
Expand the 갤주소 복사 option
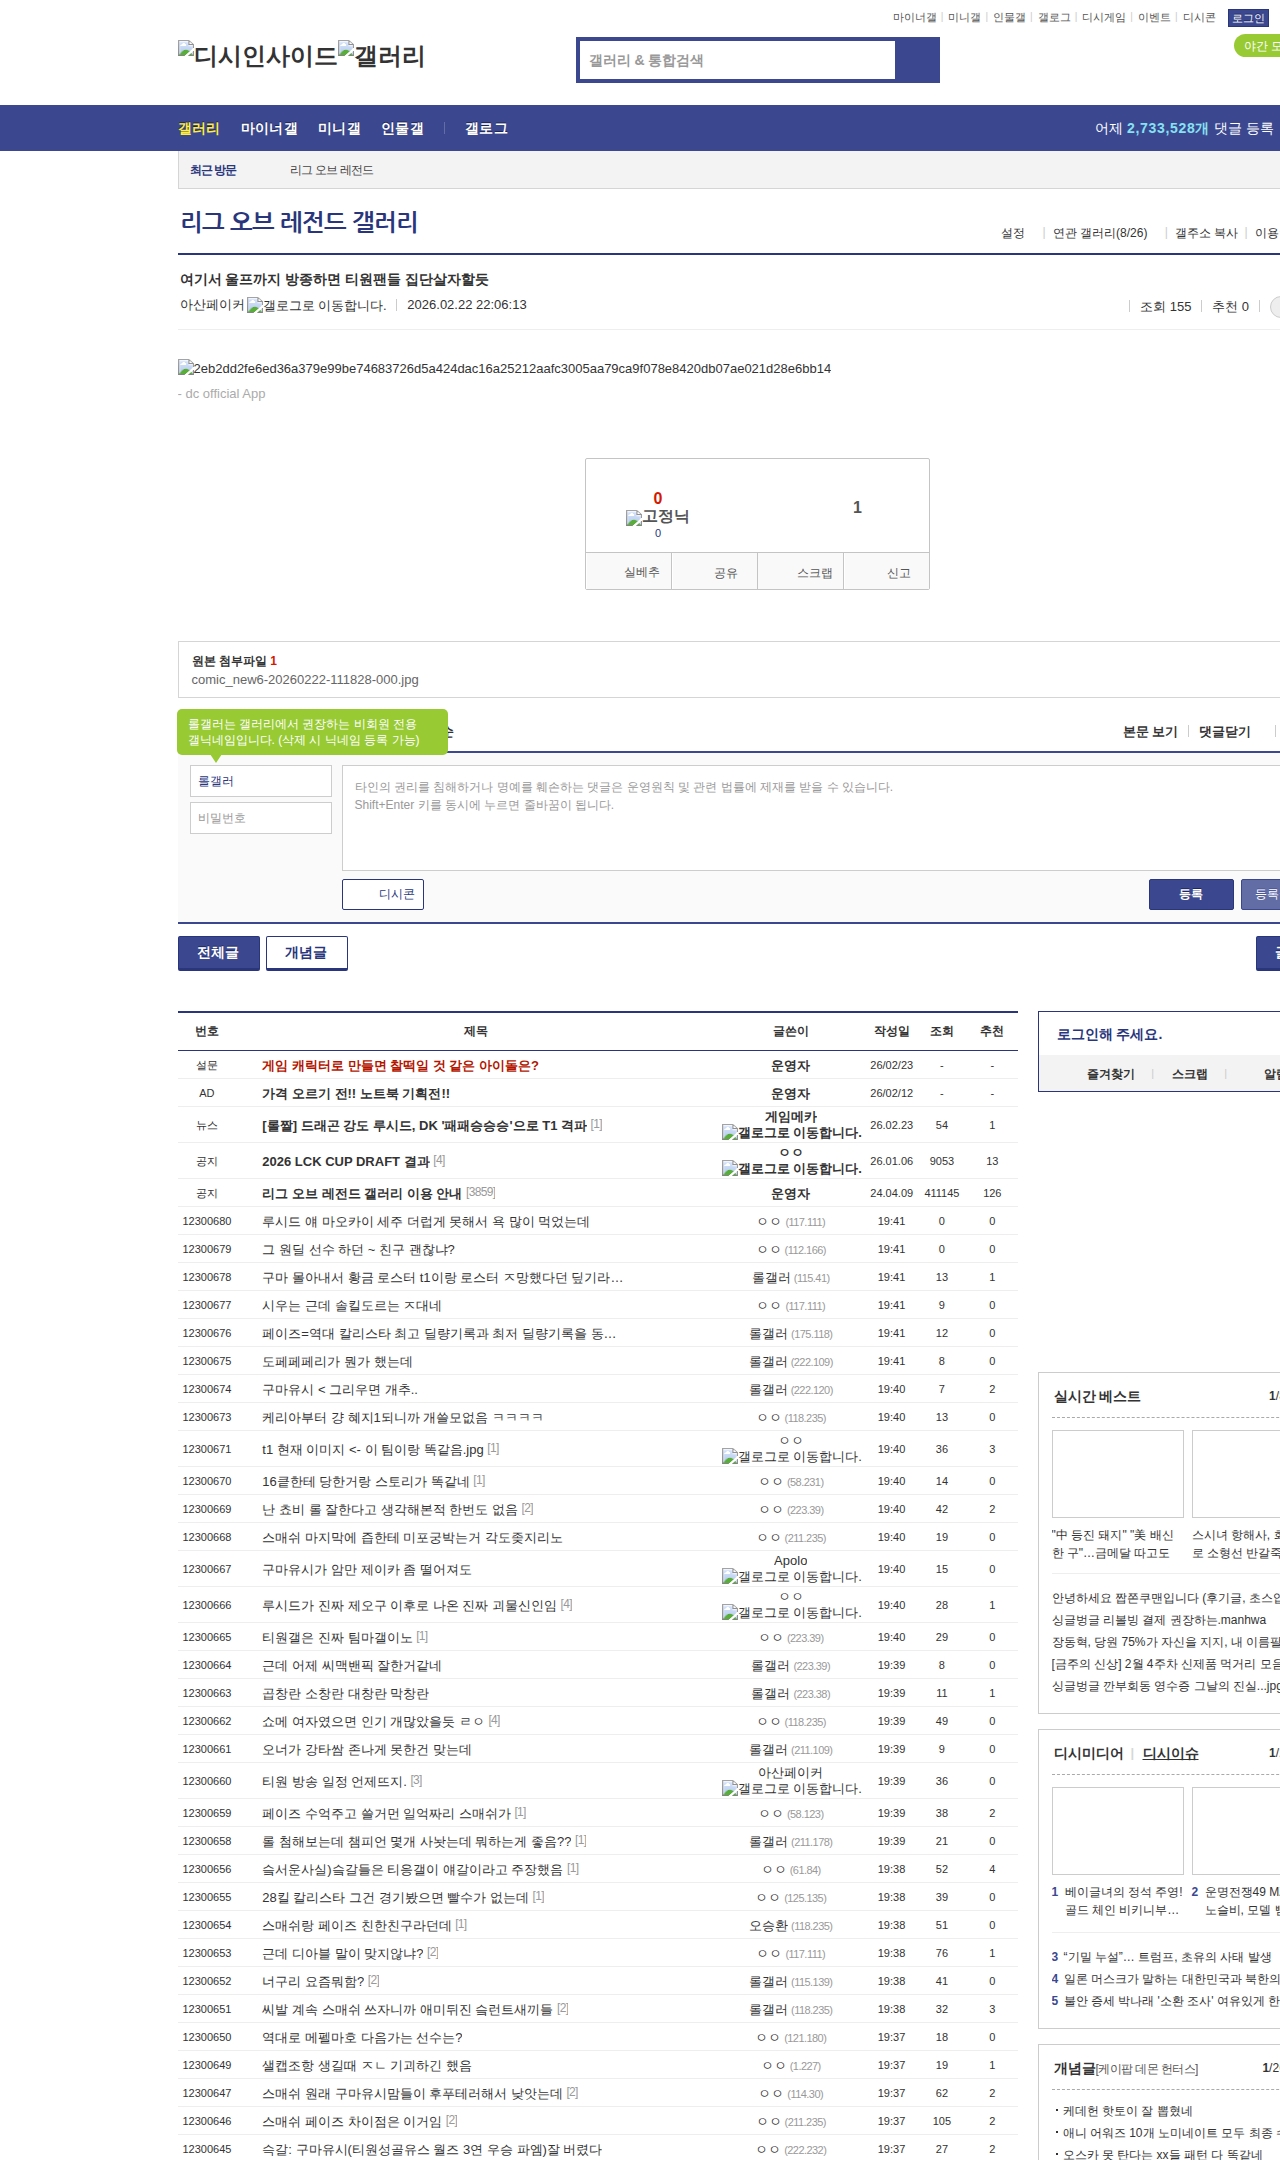1206,233
